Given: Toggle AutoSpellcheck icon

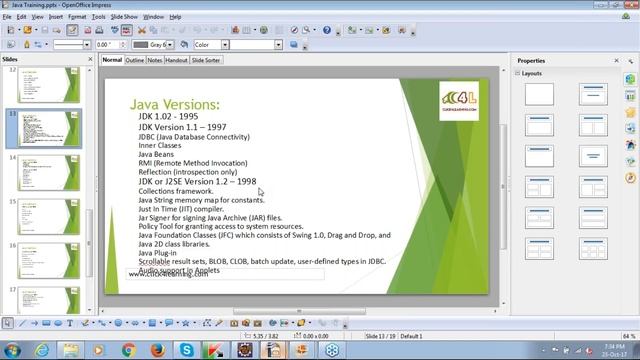Looking at the screenshot, I should [127, 30].
